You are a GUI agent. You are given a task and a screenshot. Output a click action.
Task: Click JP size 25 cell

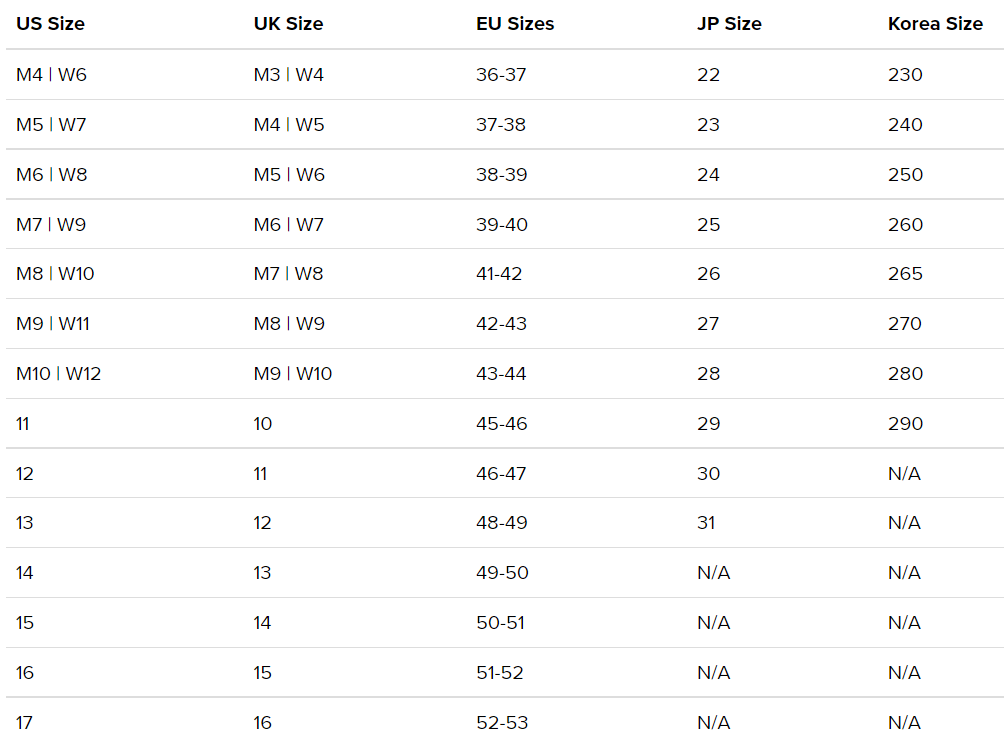click(x=709, y=225)
